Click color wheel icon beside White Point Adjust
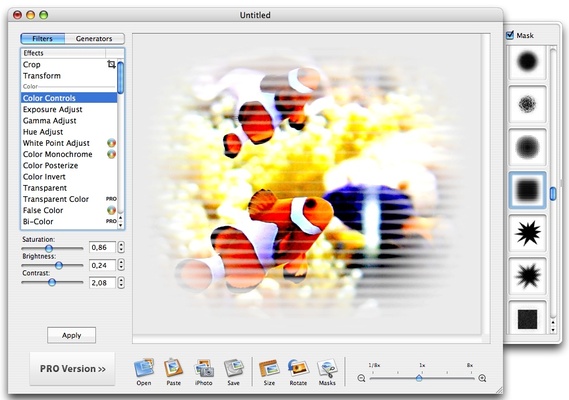 click(111, 143)
